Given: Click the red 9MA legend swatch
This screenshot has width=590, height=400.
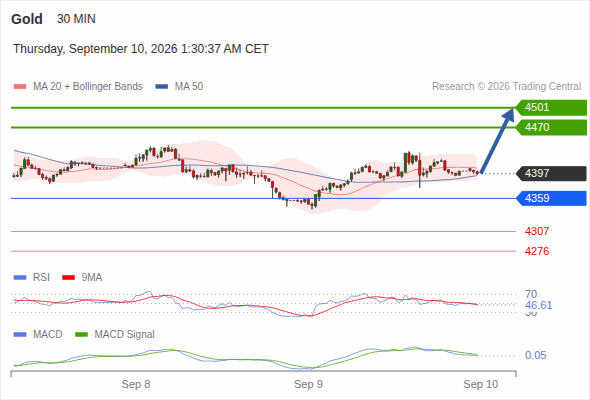Looking at the screenshot, I should click(x=68, y=278).
